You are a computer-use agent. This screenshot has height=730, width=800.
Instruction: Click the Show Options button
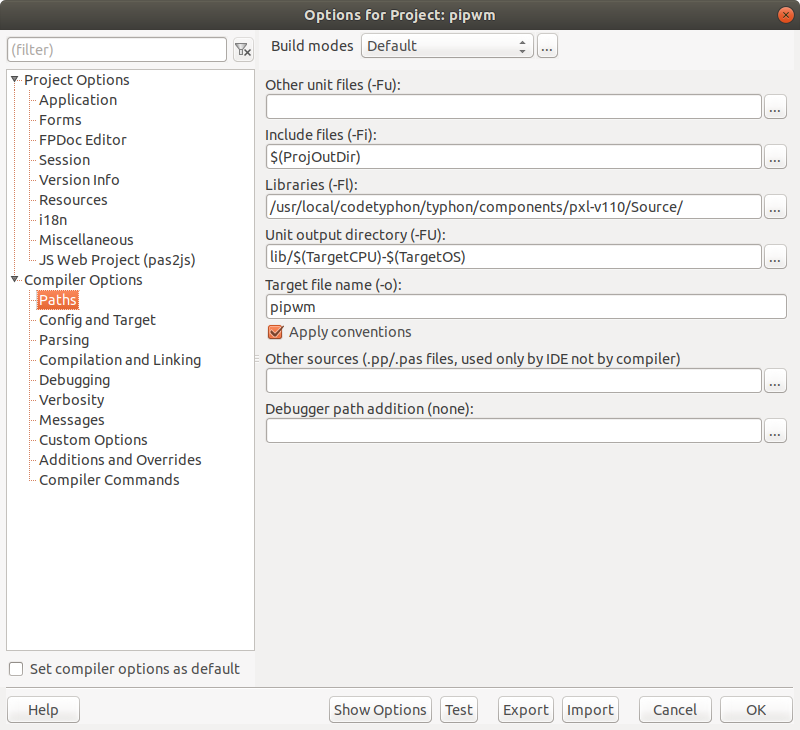[x=380, y=710]
